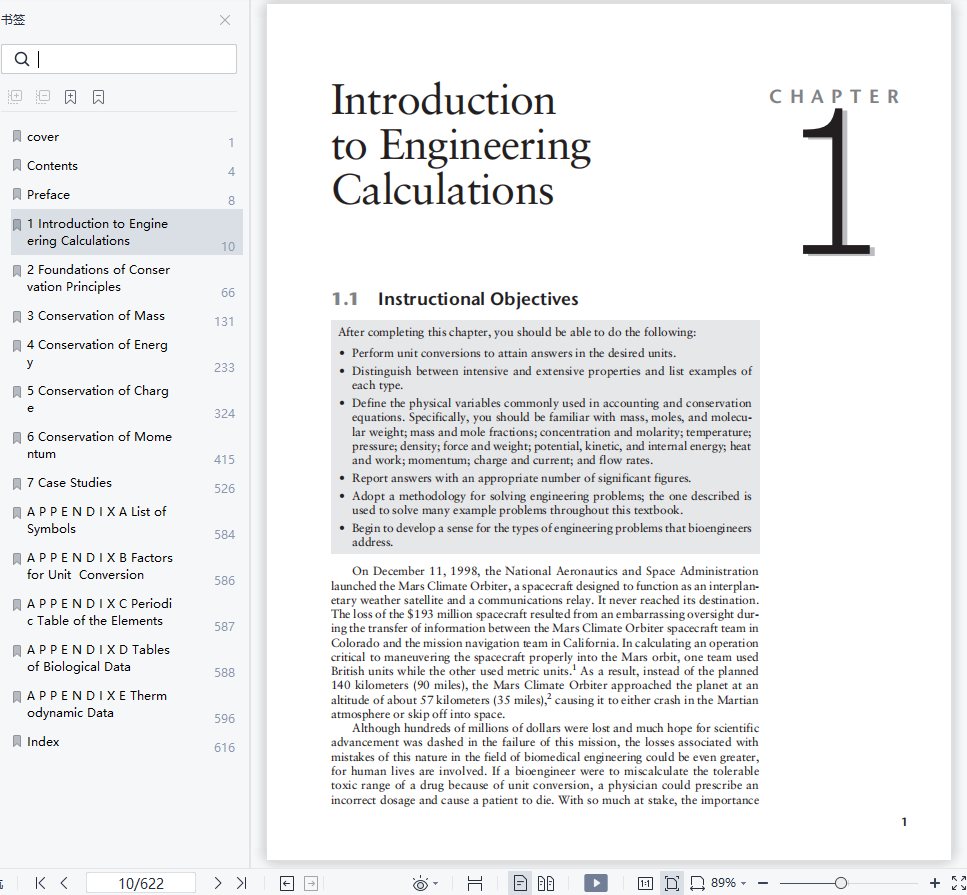Jump to Appendix D Tables of Biological Data
Screen dimensions: 967x895
126,658
